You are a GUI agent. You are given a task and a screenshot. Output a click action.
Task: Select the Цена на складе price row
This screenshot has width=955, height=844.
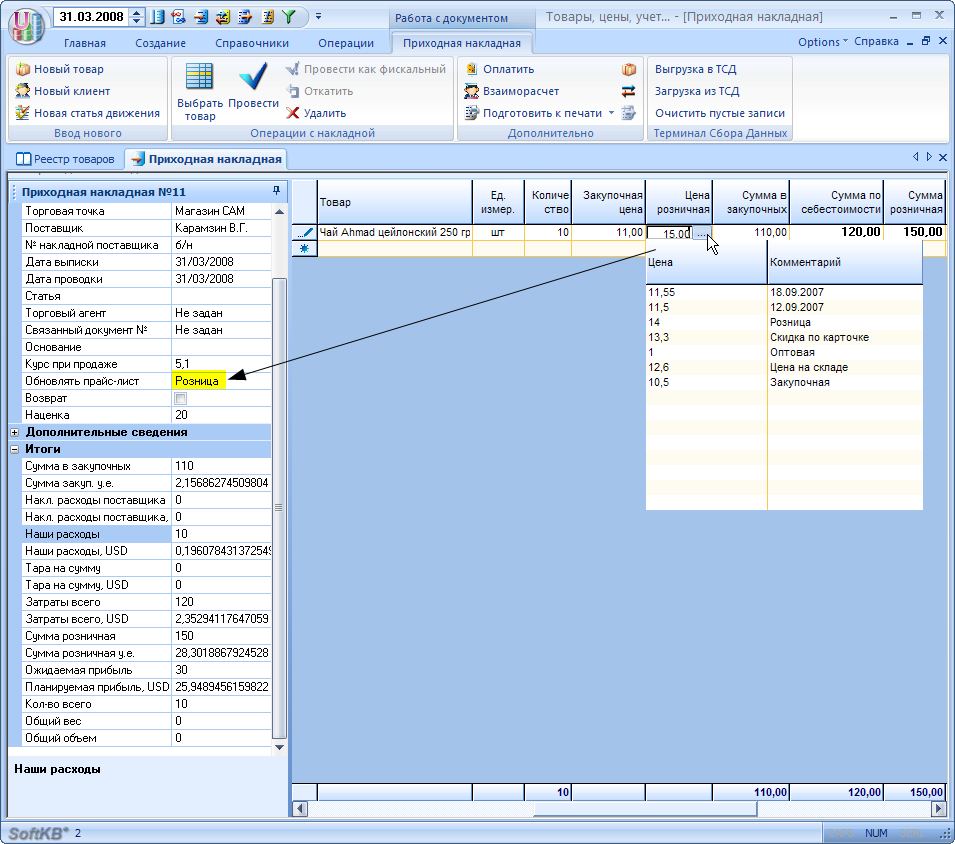pyautogui.click(x=784, y=367)
